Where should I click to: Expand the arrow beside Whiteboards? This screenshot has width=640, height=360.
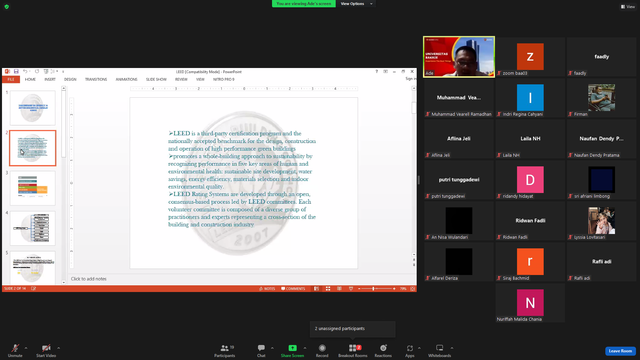click(x=452, y=348)
